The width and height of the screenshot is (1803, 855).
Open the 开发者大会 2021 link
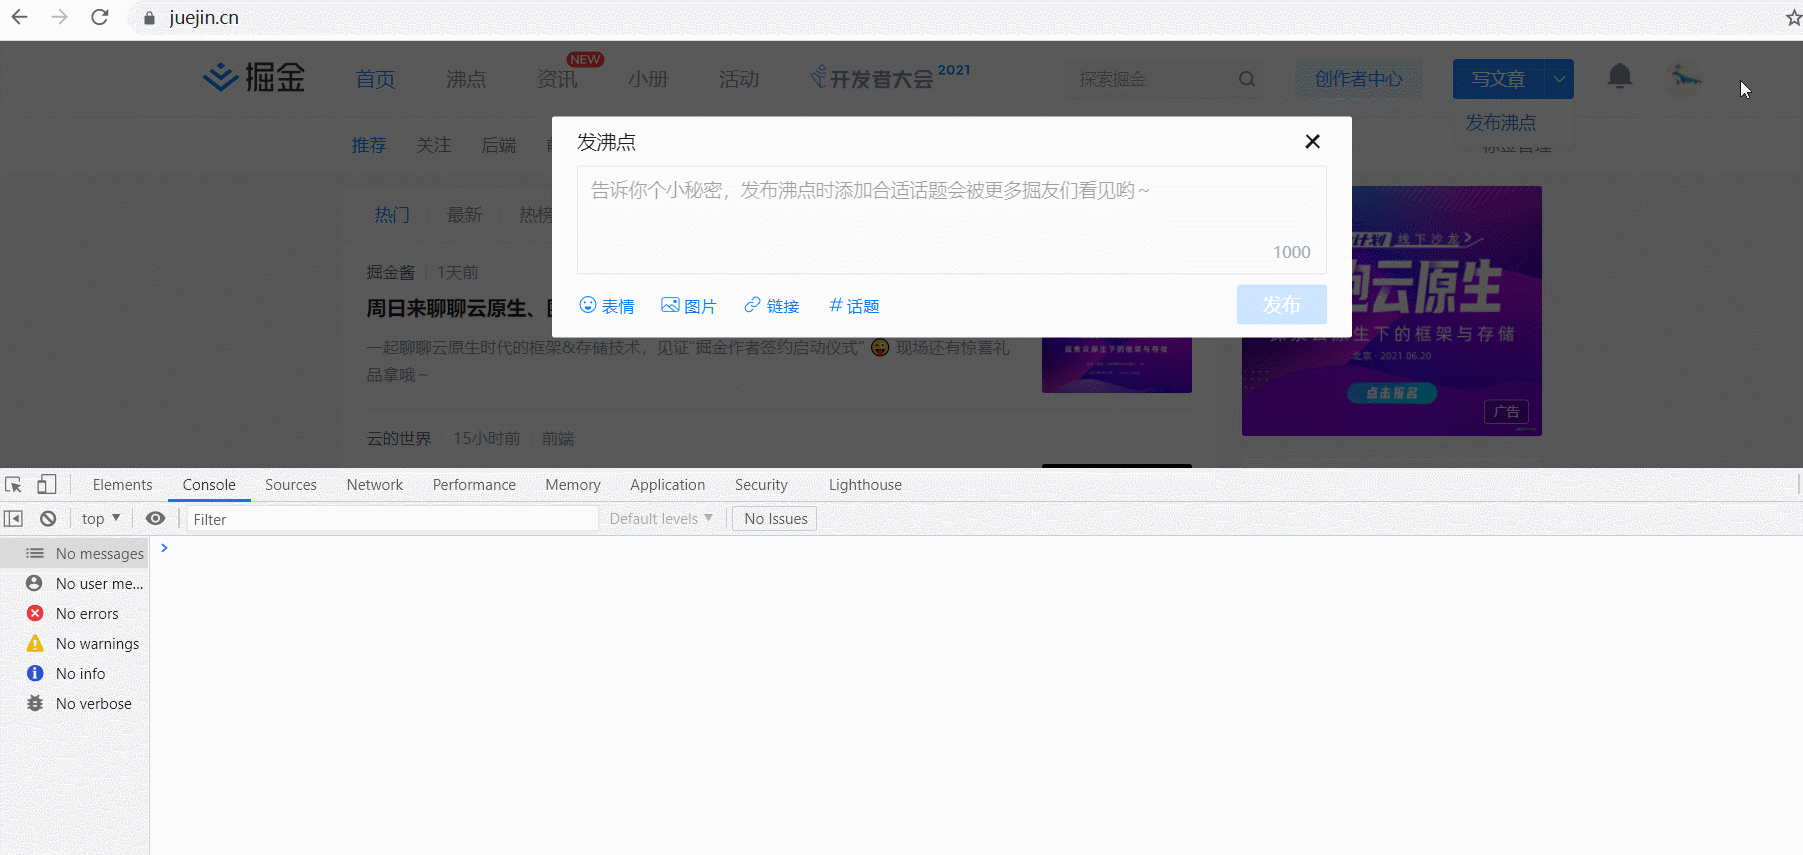(890, 77)
